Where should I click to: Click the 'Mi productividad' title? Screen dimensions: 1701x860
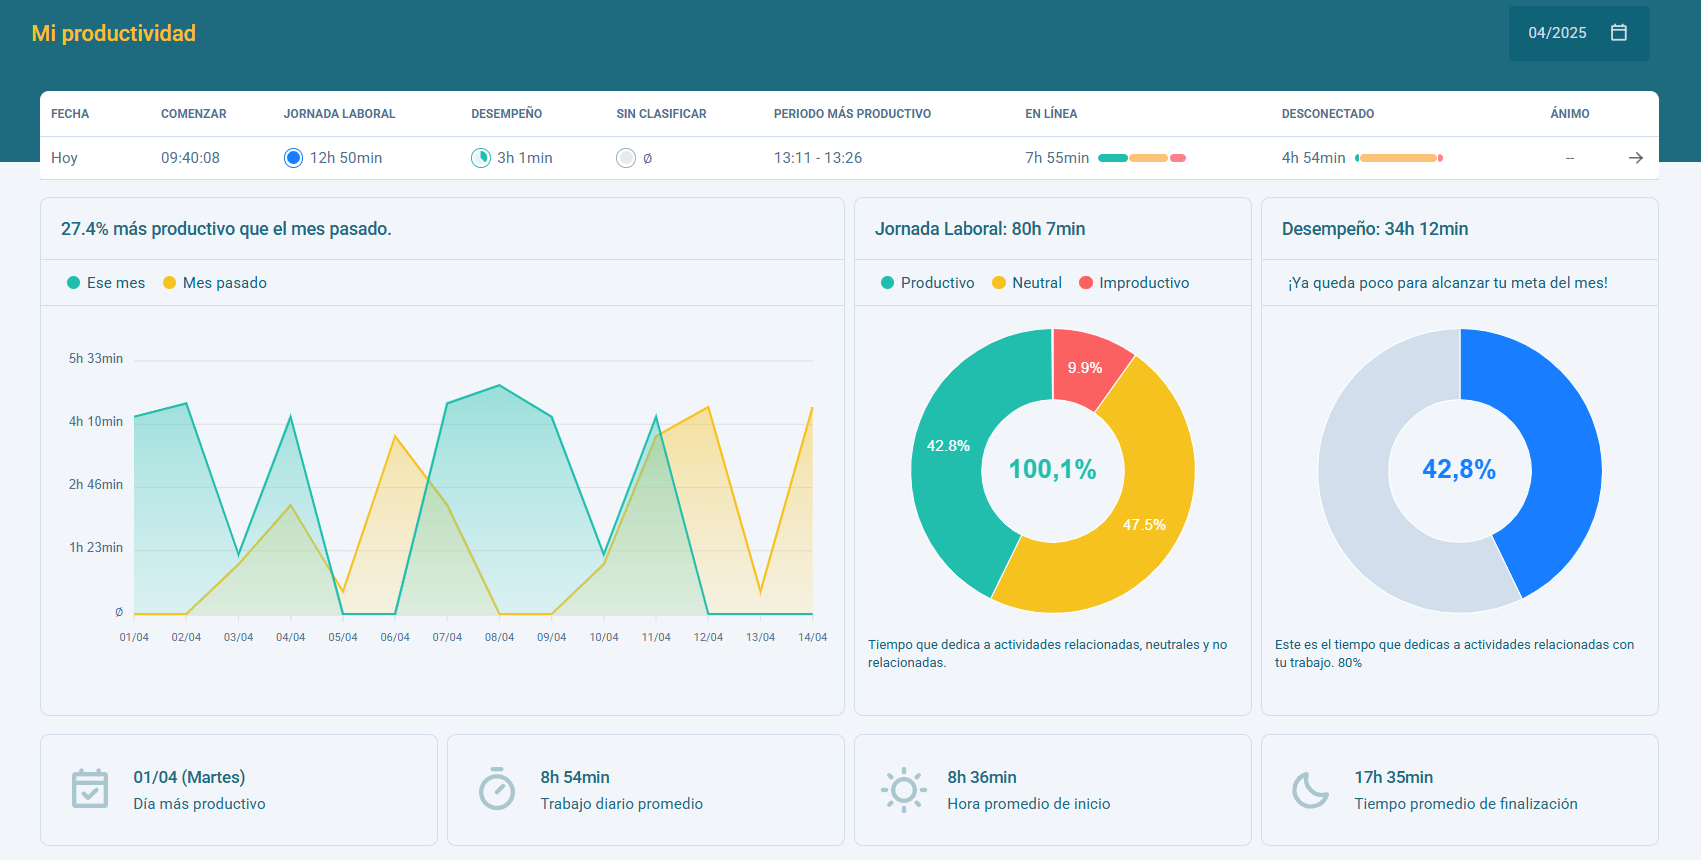pyautogui.click(x=114, y=33)
